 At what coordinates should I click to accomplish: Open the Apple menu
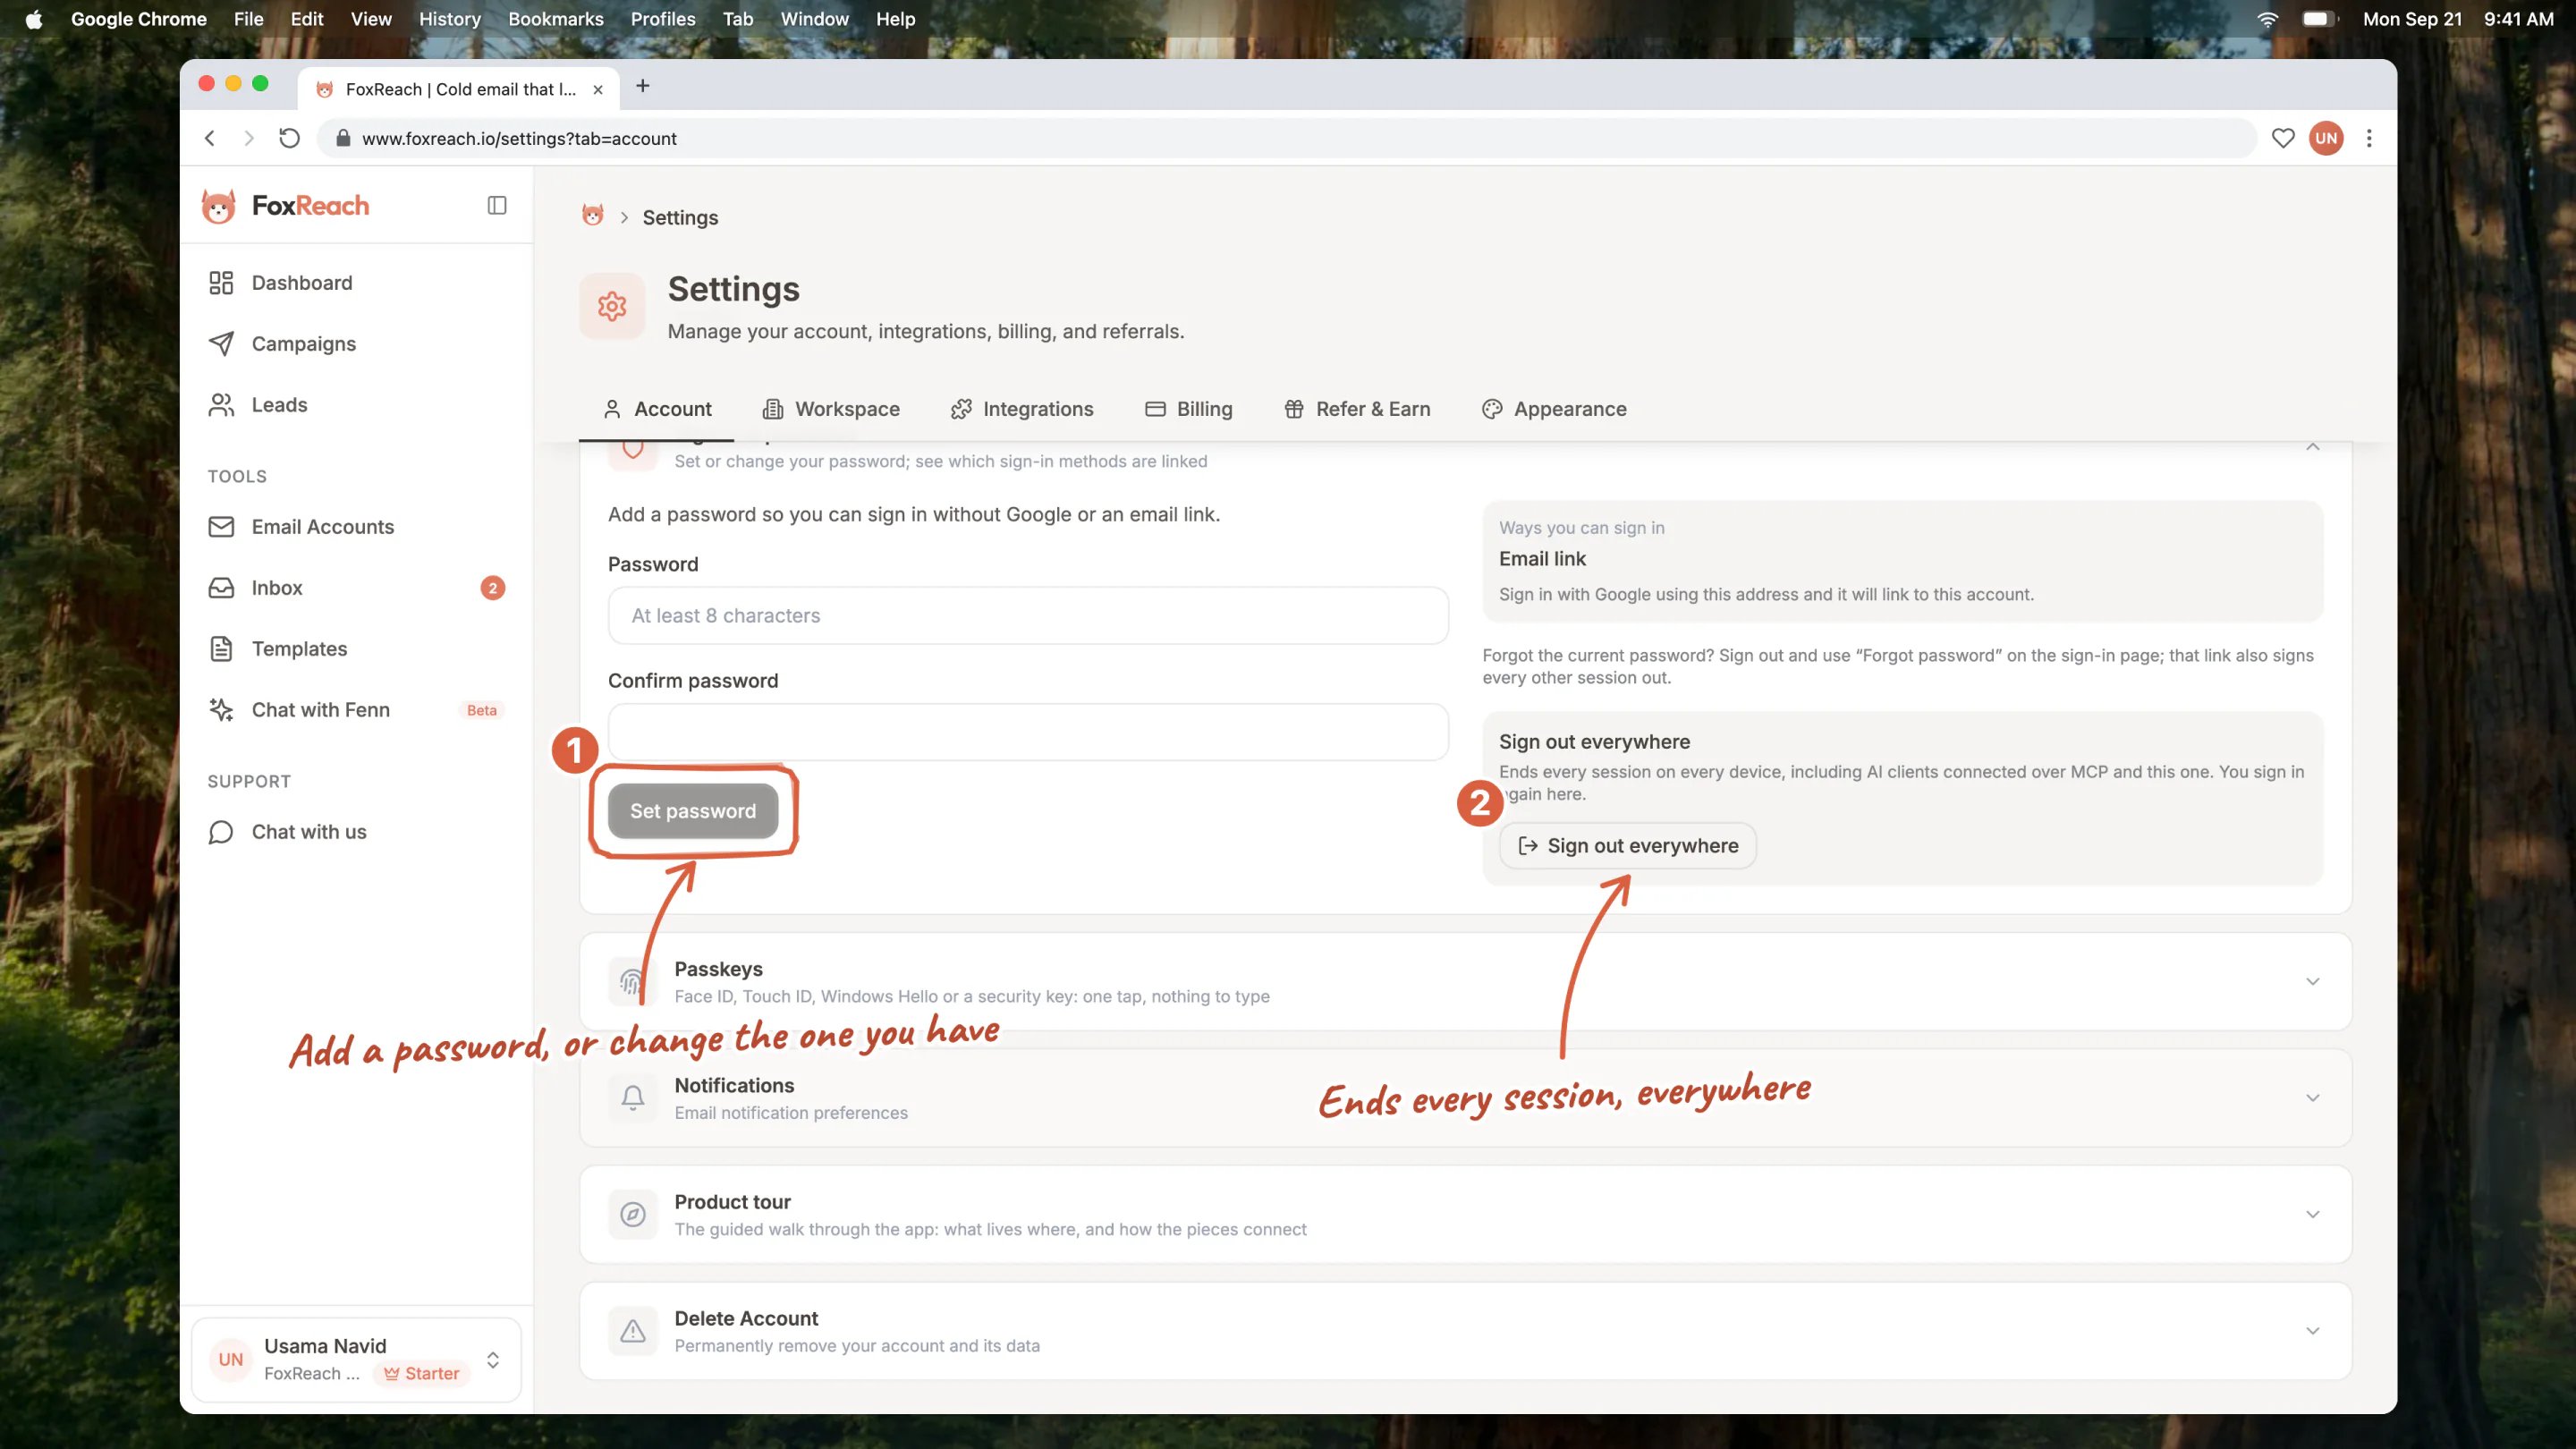[x=34, y=19]
